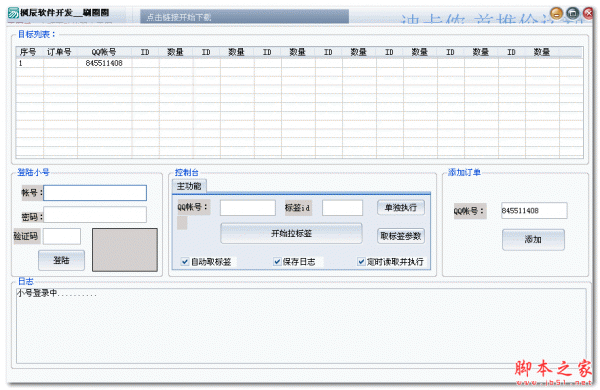This screenshot has width=600, height=390.
Task: Click the small gray square under QQ帐号 label
Action: (x=182, y=223)
